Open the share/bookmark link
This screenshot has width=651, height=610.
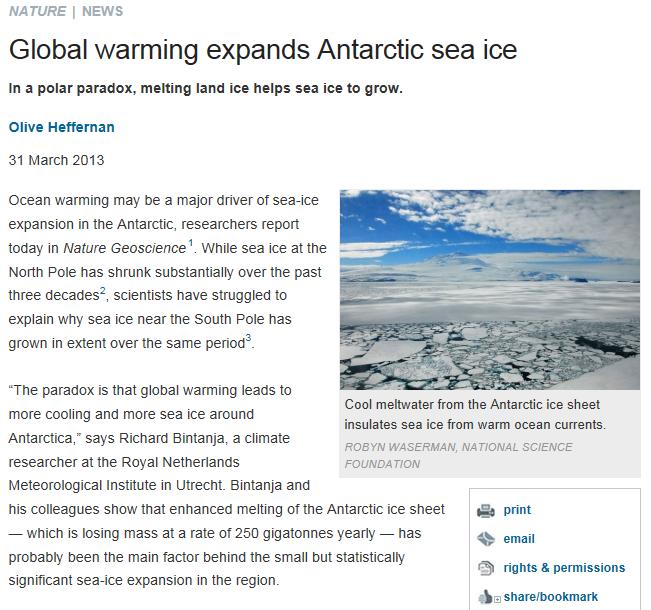coord(551,597)
